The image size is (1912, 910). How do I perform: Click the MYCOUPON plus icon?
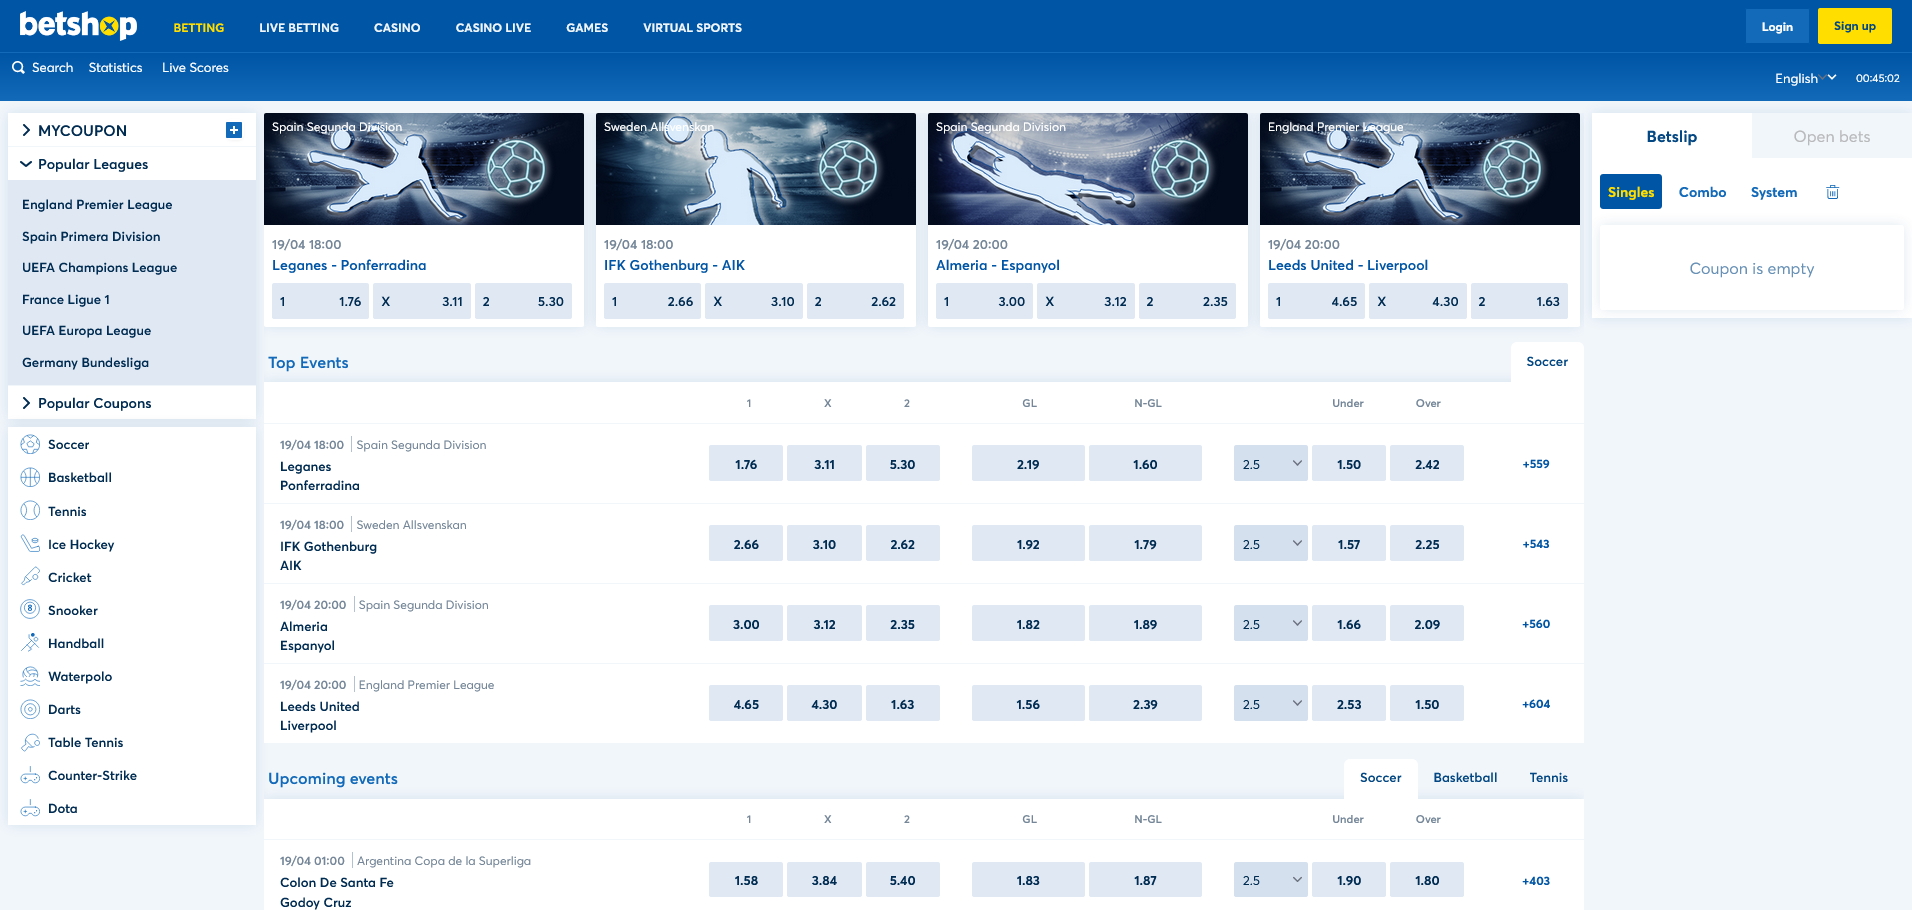(x=234, y=130)
